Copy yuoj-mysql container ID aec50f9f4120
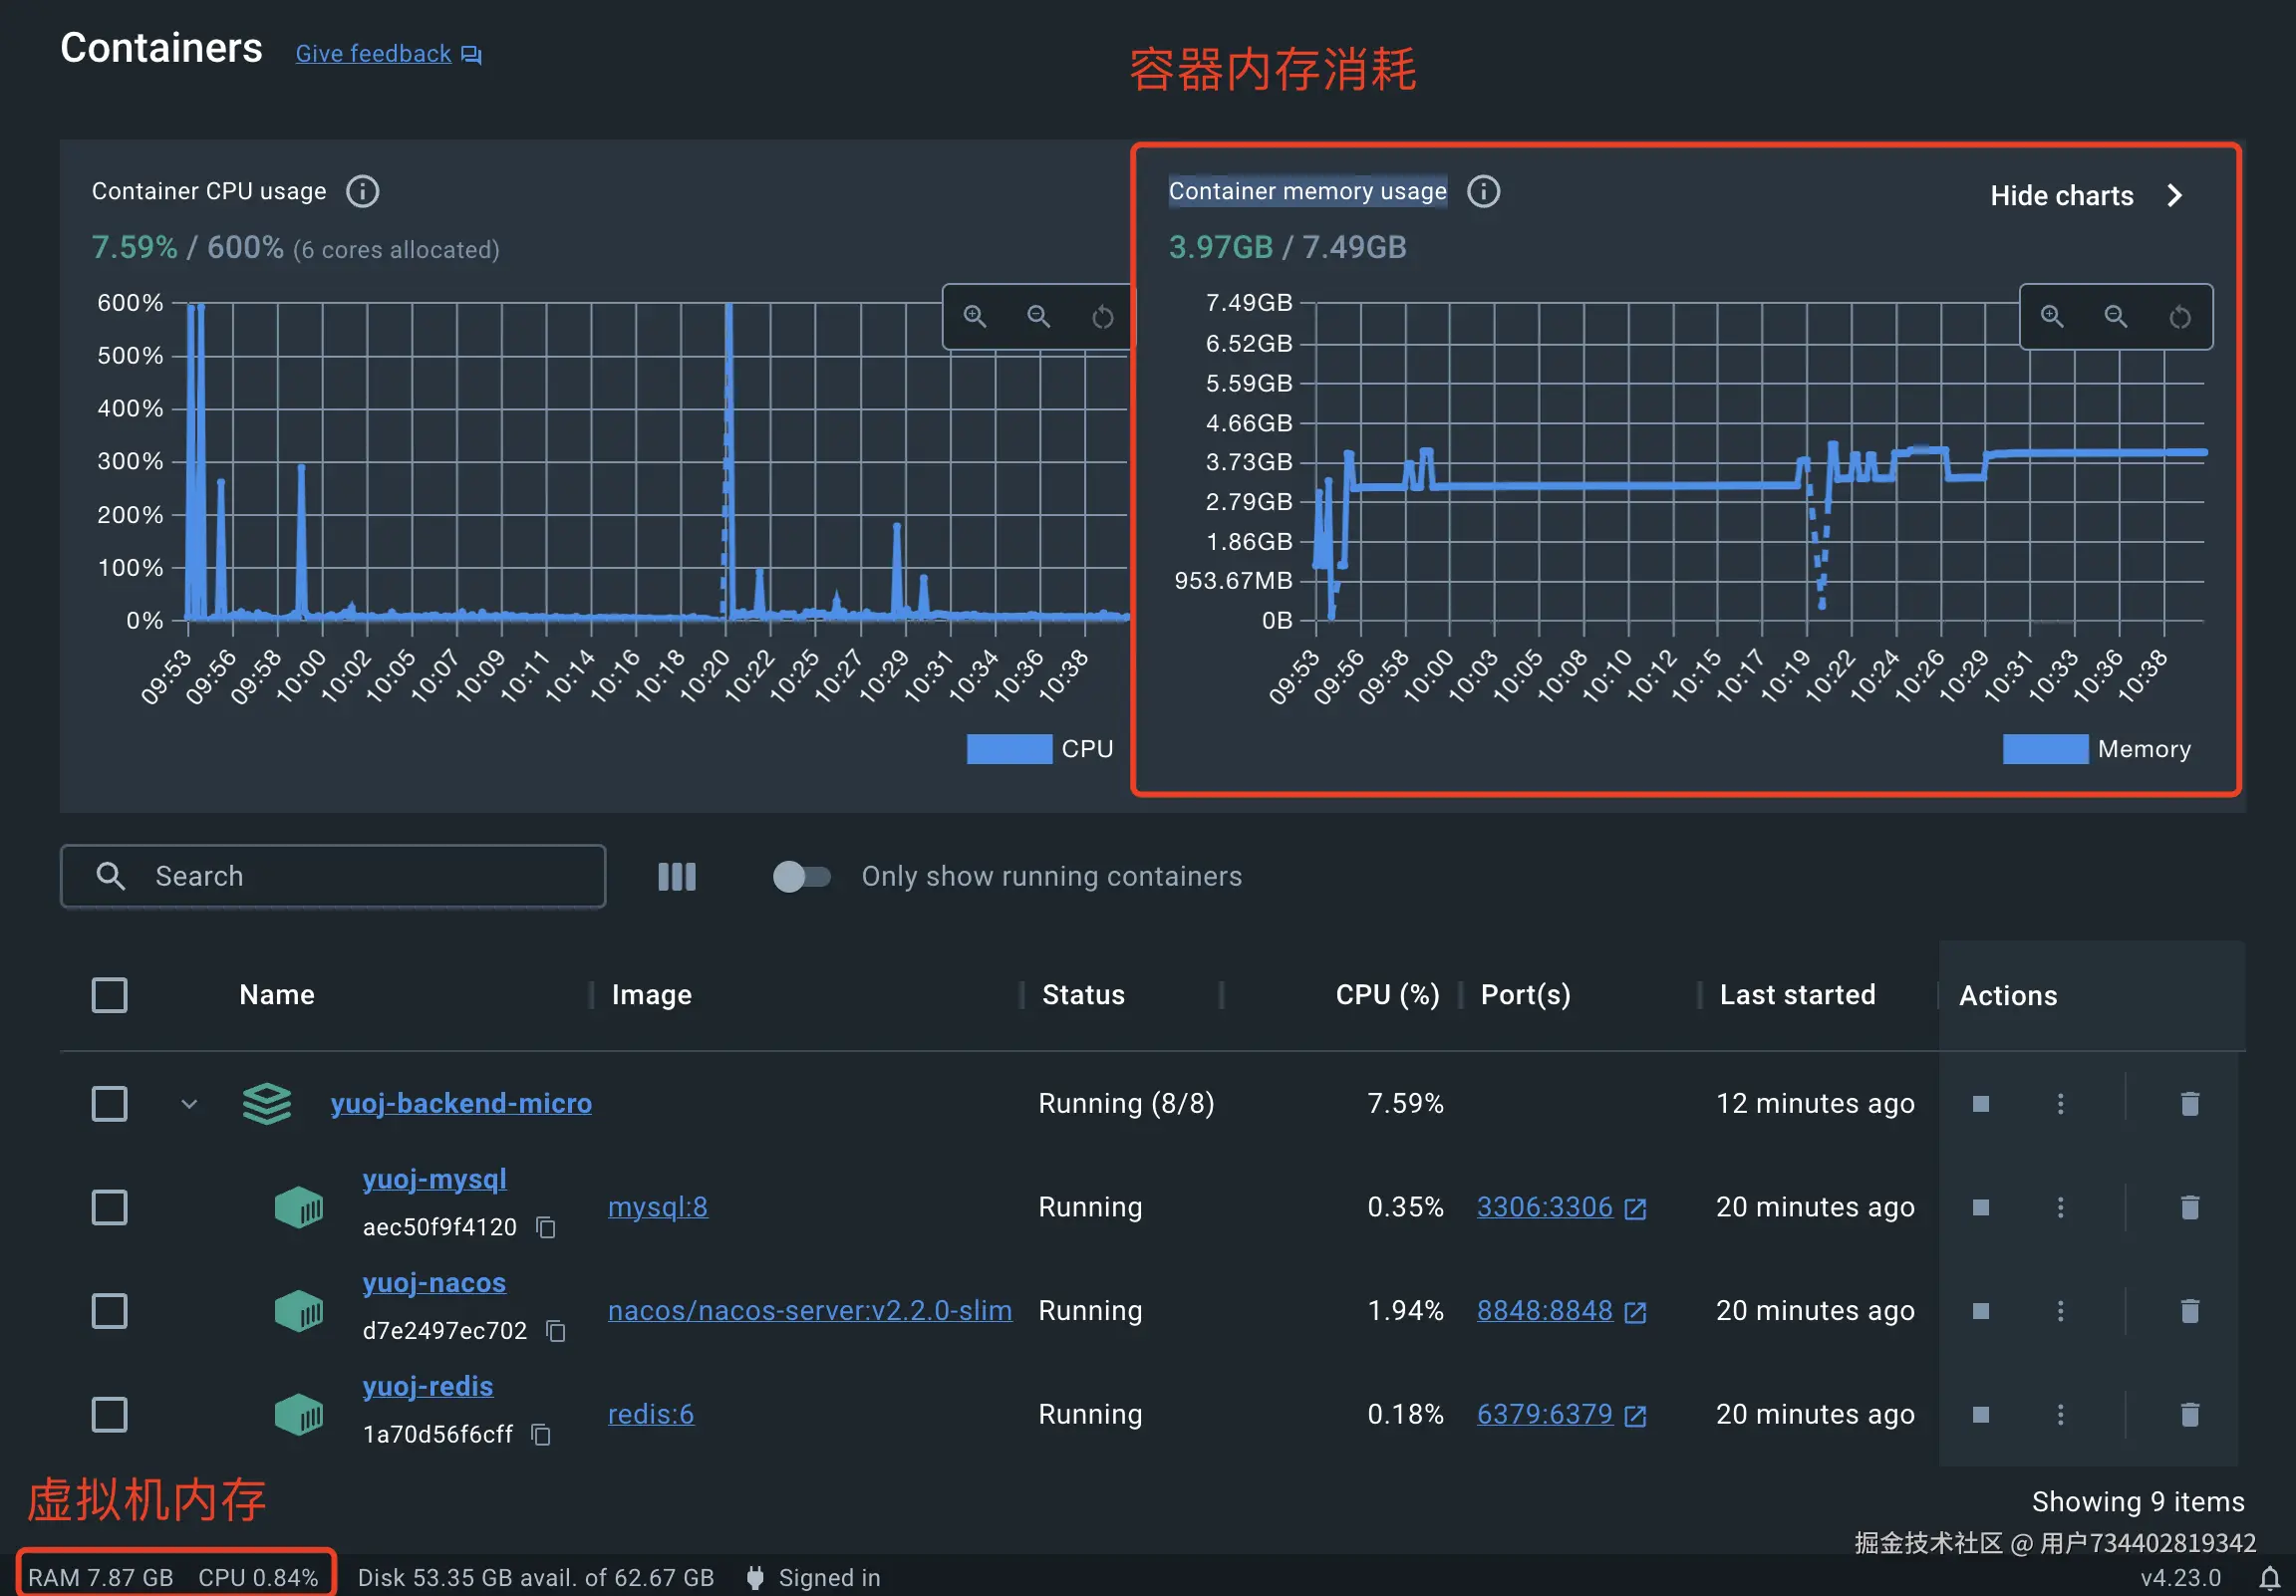Viewport: 2296px width, 1596px height. click(546, 1228)
